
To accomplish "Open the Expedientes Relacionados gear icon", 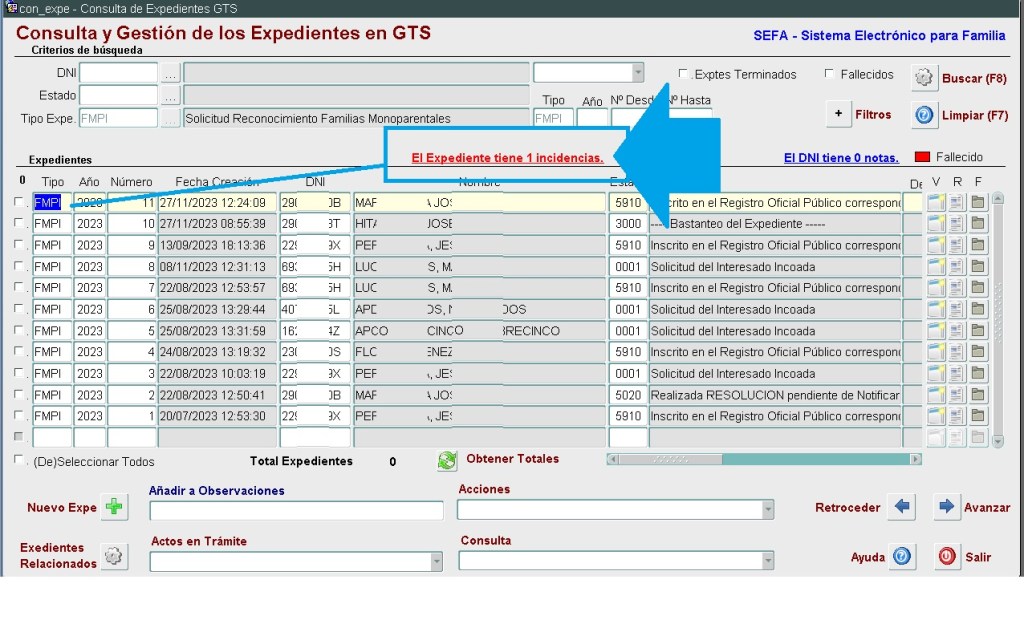I will 115,556.
